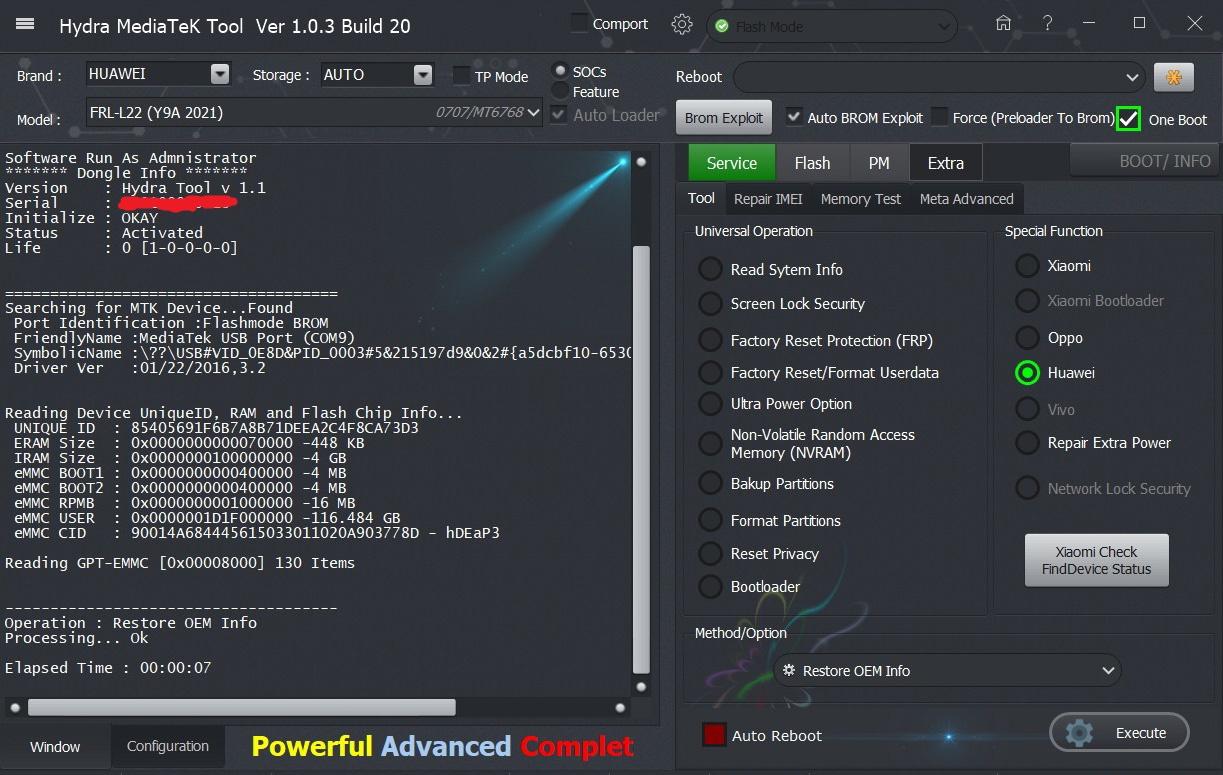The image size is (1223, 775).
Task: Open the hamburger menu icon
Action: 25,25
